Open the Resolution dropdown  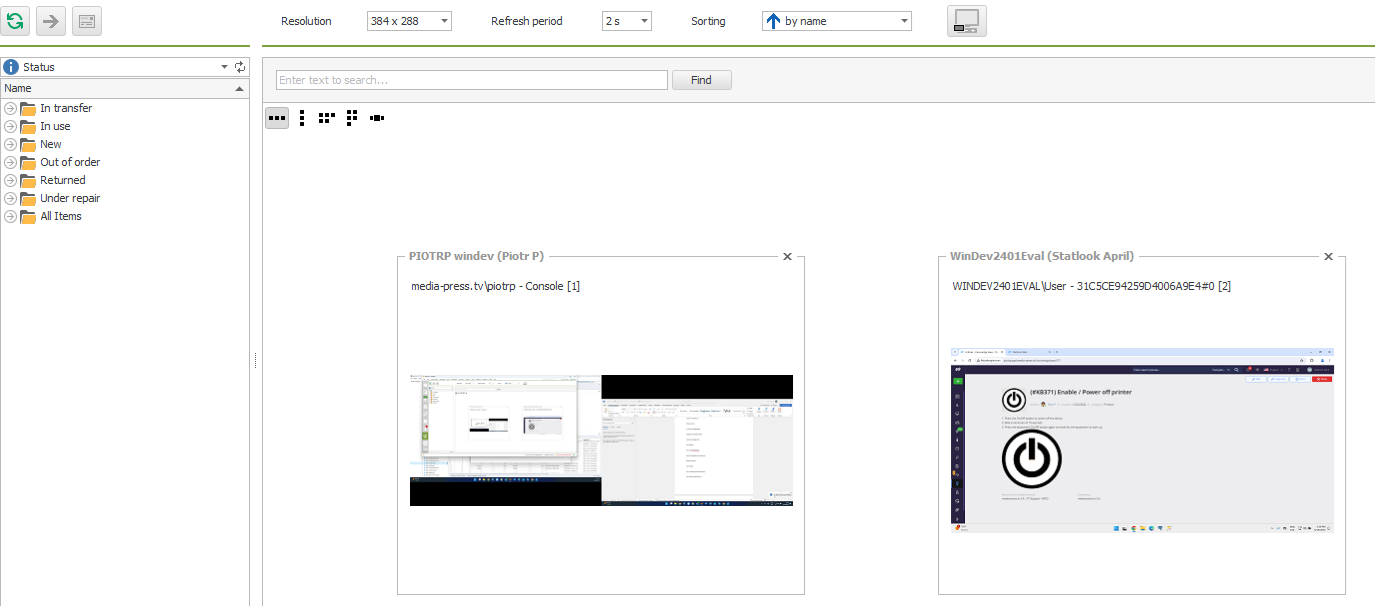(x=408, y=21)
